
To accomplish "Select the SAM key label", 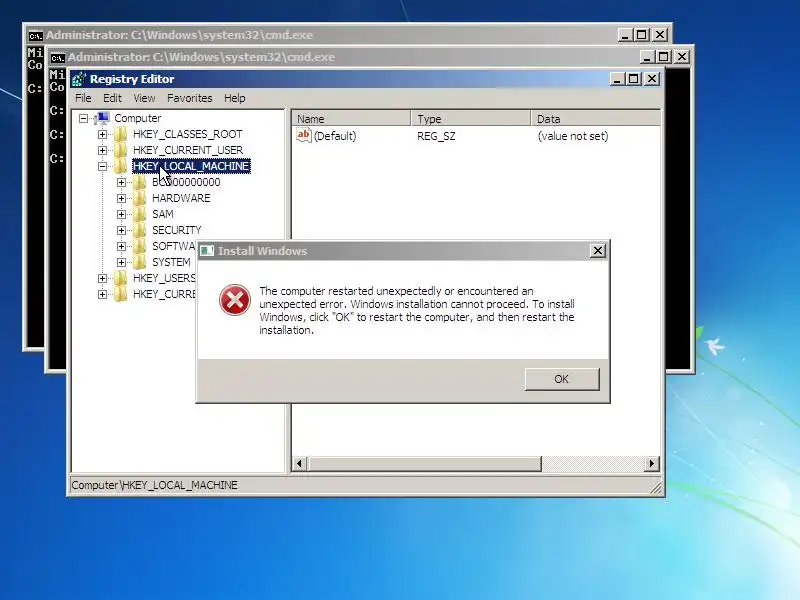I will point(163,214).
